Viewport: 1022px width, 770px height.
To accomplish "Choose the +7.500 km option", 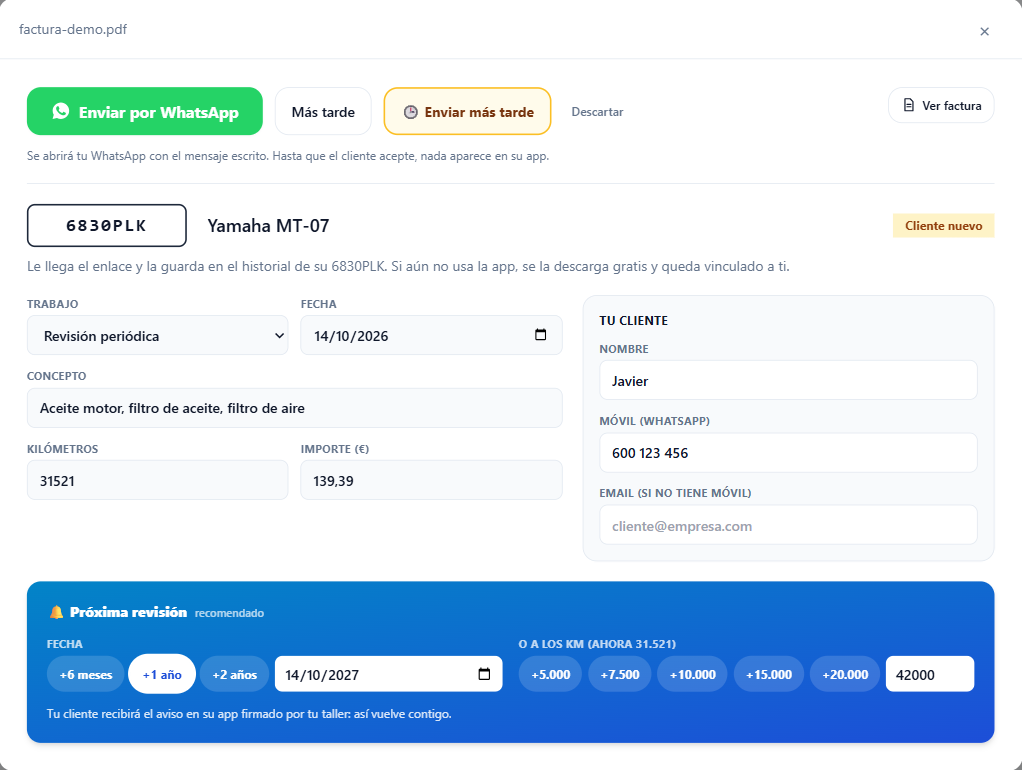I will (x=620, y=674).
